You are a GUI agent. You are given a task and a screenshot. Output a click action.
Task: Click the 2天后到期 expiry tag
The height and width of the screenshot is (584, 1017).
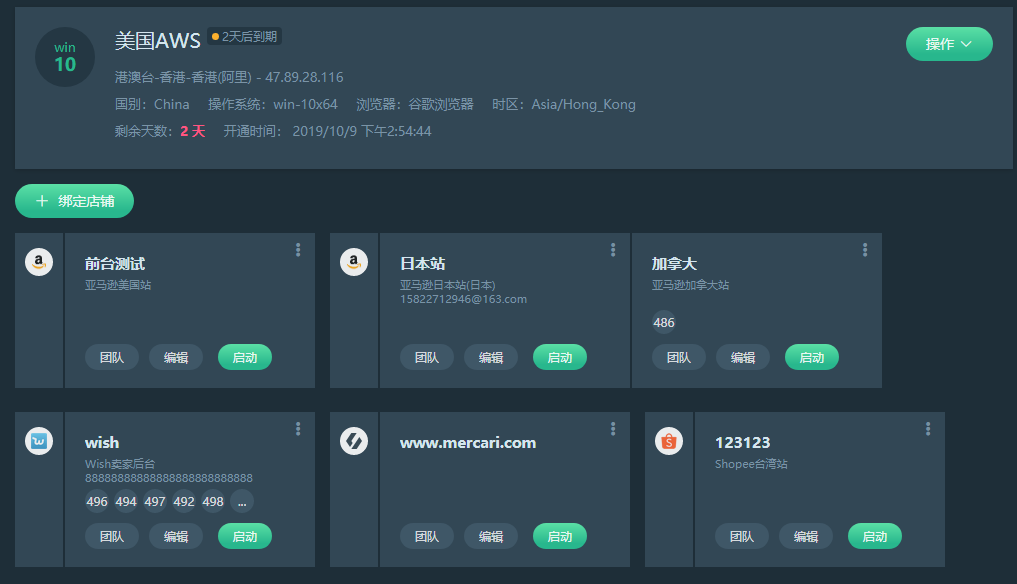pyautogui.click(x=245, y=37)
